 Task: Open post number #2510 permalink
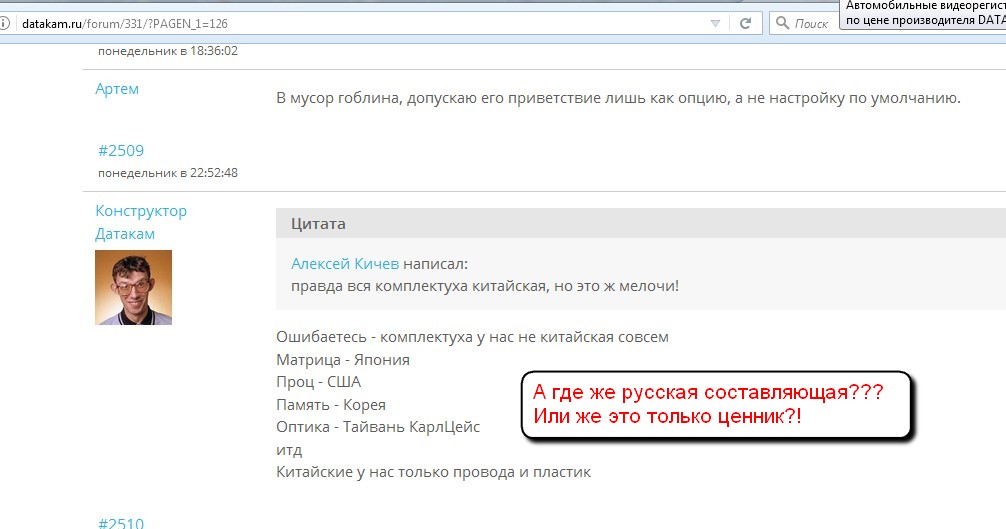pos(121,523)
